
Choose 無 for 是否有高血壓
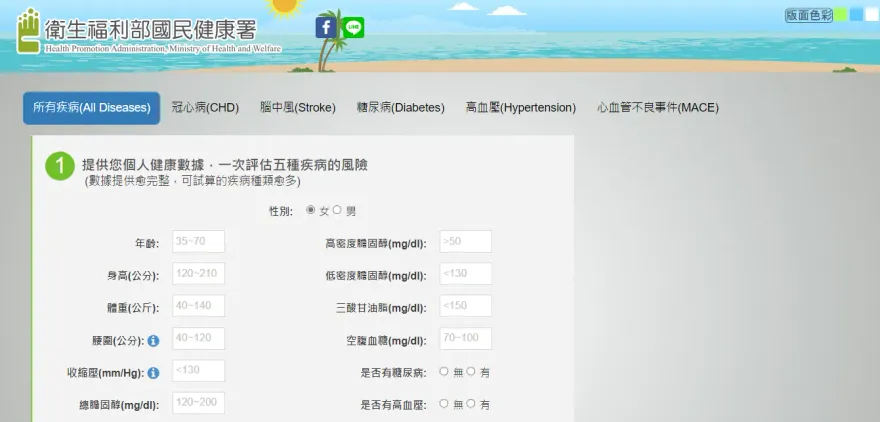(x=444, y=404)
